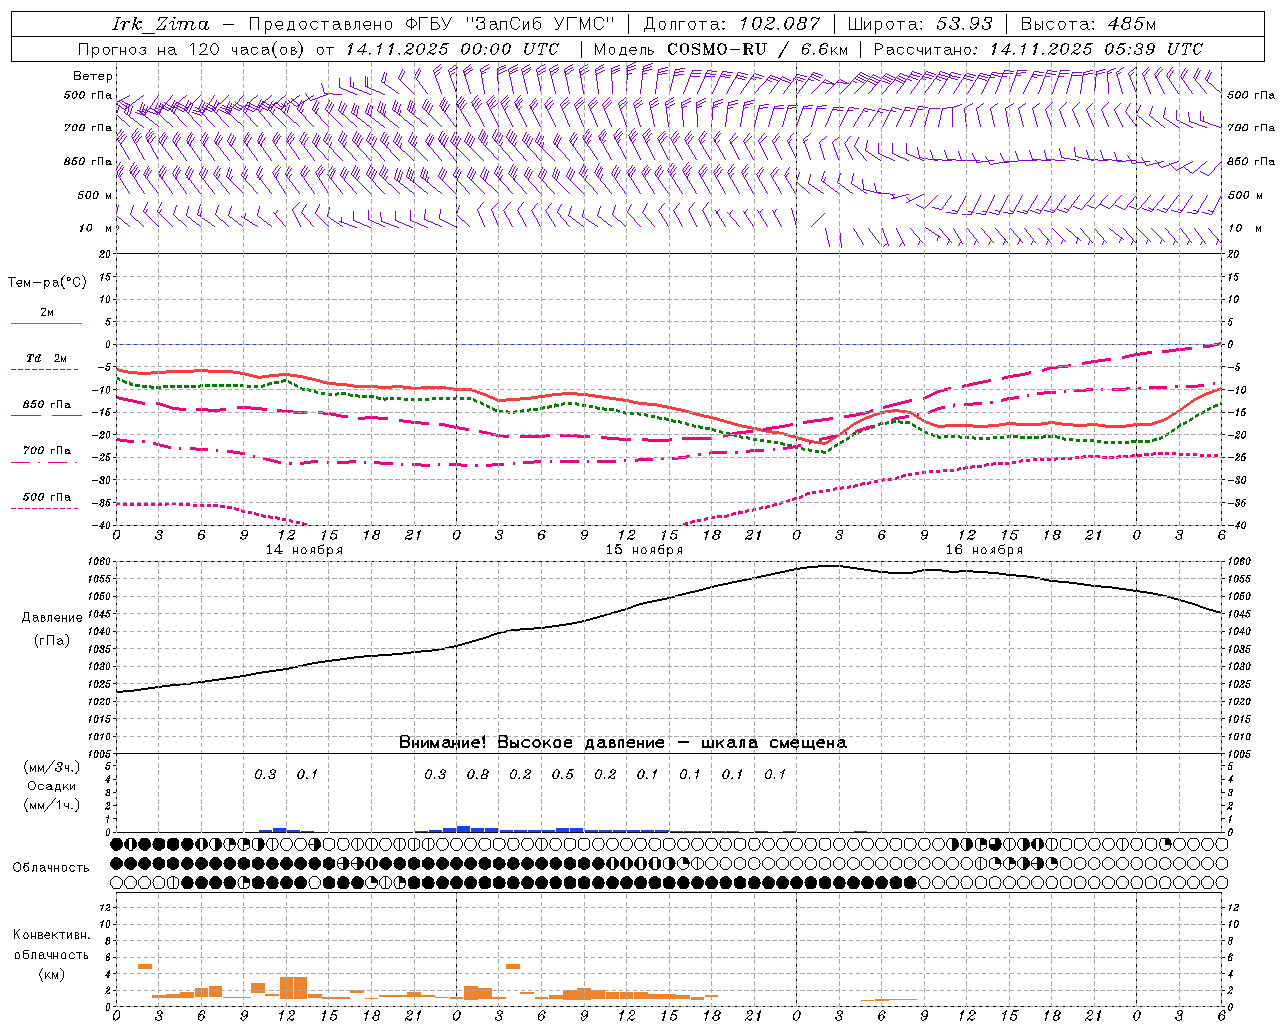Click the 0.5 precipitation amount value
The width and height of the screenshot is (1280, 1024).
(x=563, y=774)
